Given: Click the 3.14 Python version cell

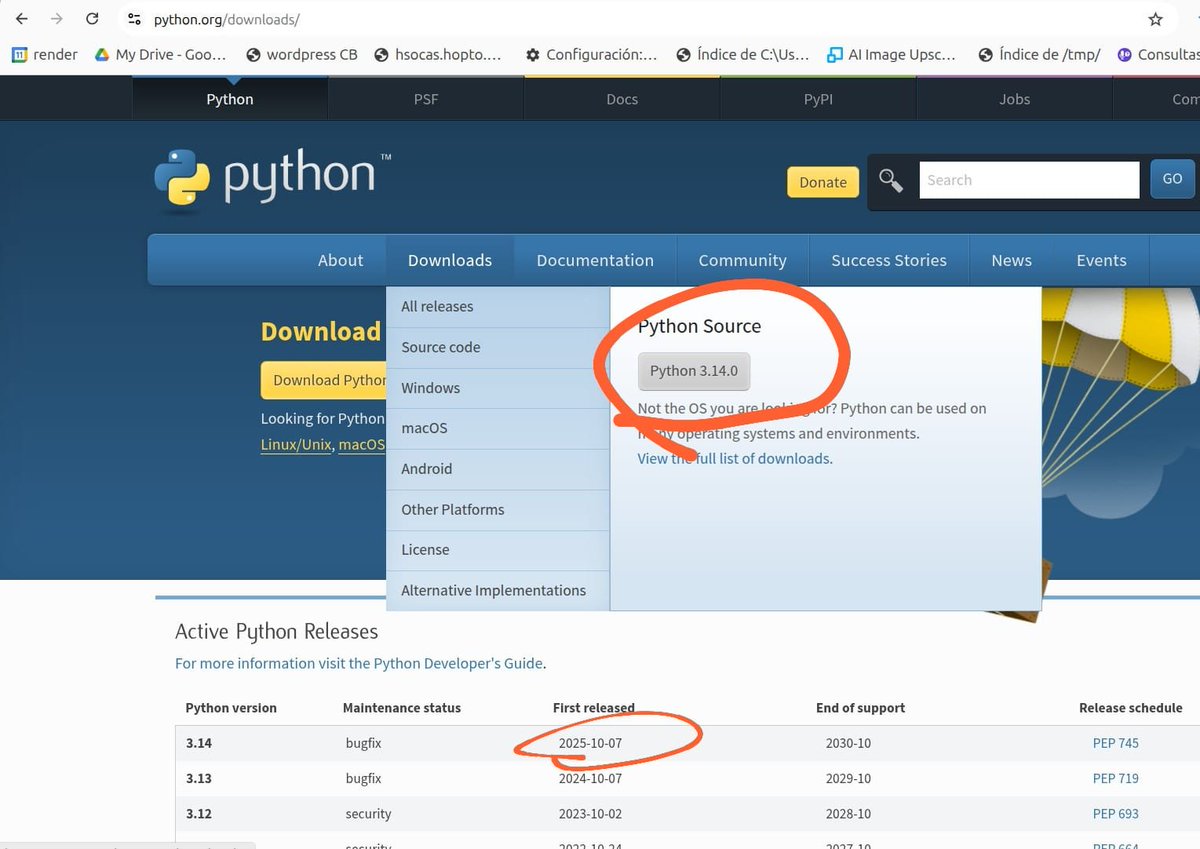Looking at the screenshot, I should pos(199,743).
